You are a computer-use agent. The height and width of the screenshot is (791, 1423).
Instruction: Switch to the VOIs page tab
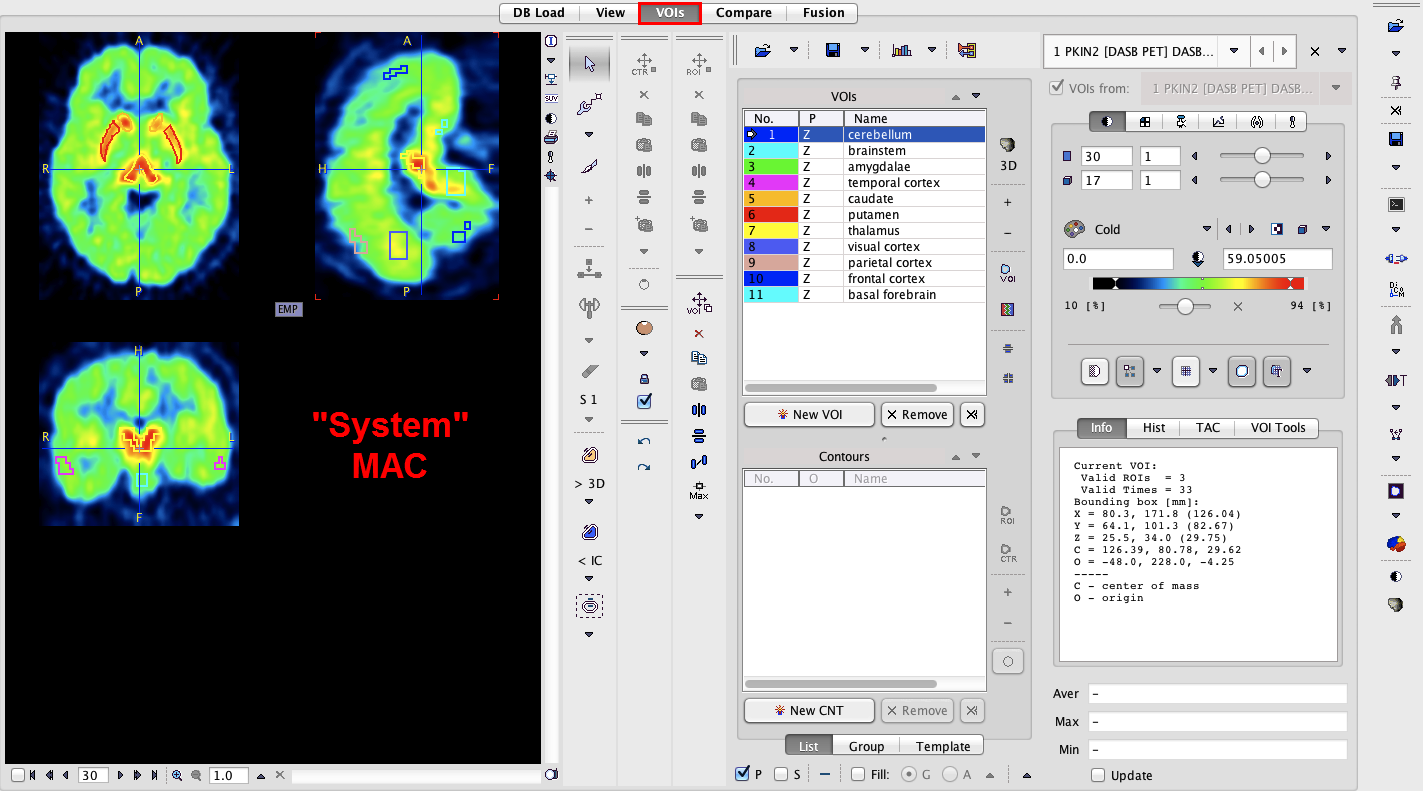tap(670, 13)
